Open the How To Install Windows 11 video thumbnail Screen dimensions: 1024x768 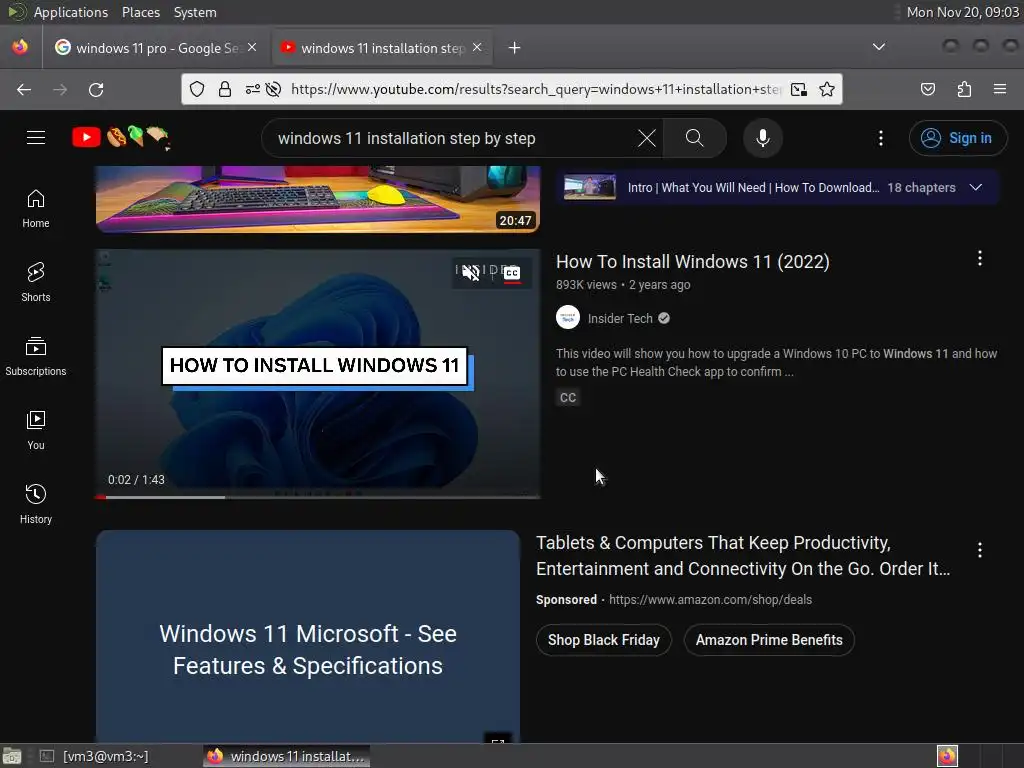(x=317, y=374)
